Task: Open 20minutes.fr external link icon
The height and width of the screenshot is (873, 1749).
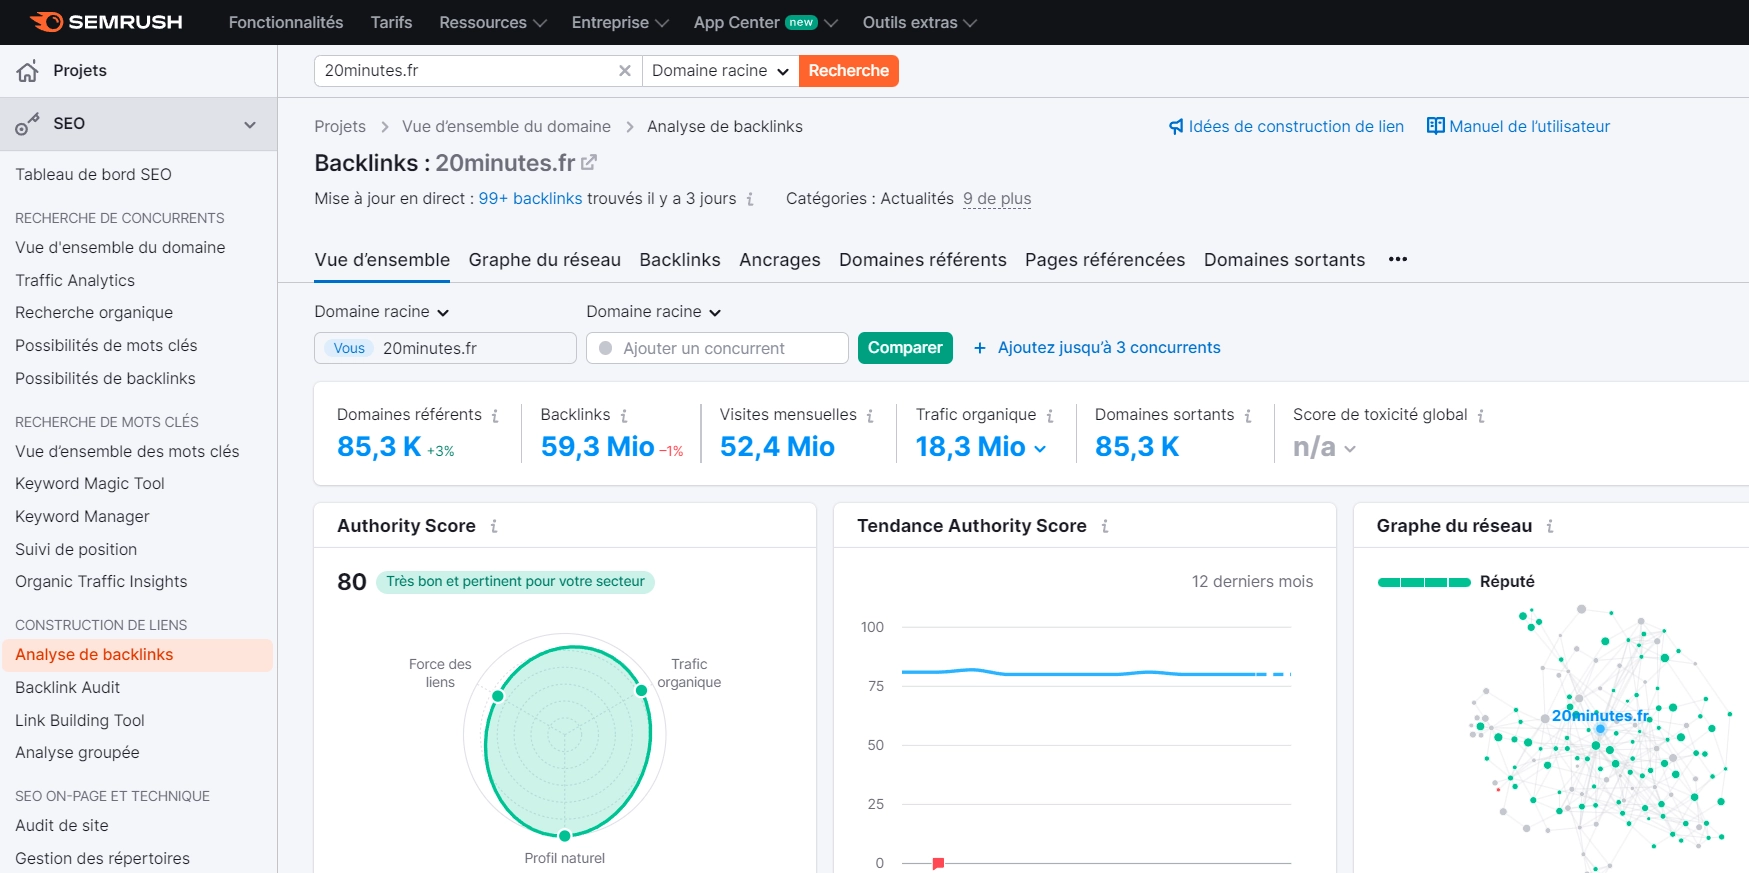Action: click(x=589, y=162)
